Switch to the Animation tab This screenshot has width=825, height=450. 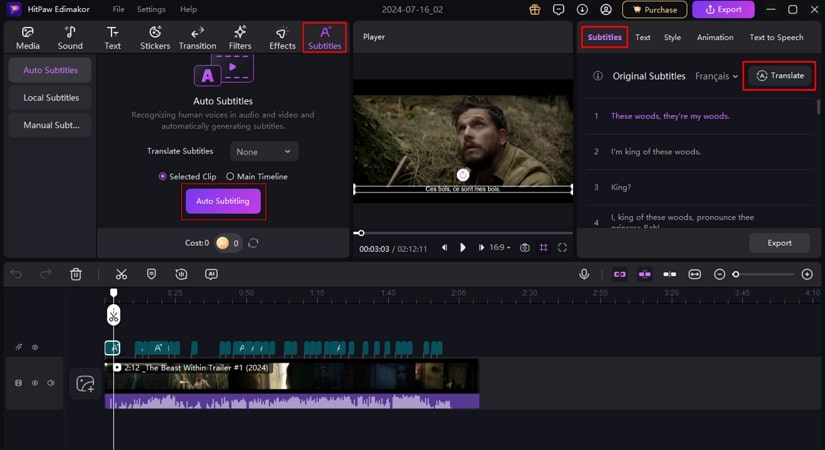(715, 37)
